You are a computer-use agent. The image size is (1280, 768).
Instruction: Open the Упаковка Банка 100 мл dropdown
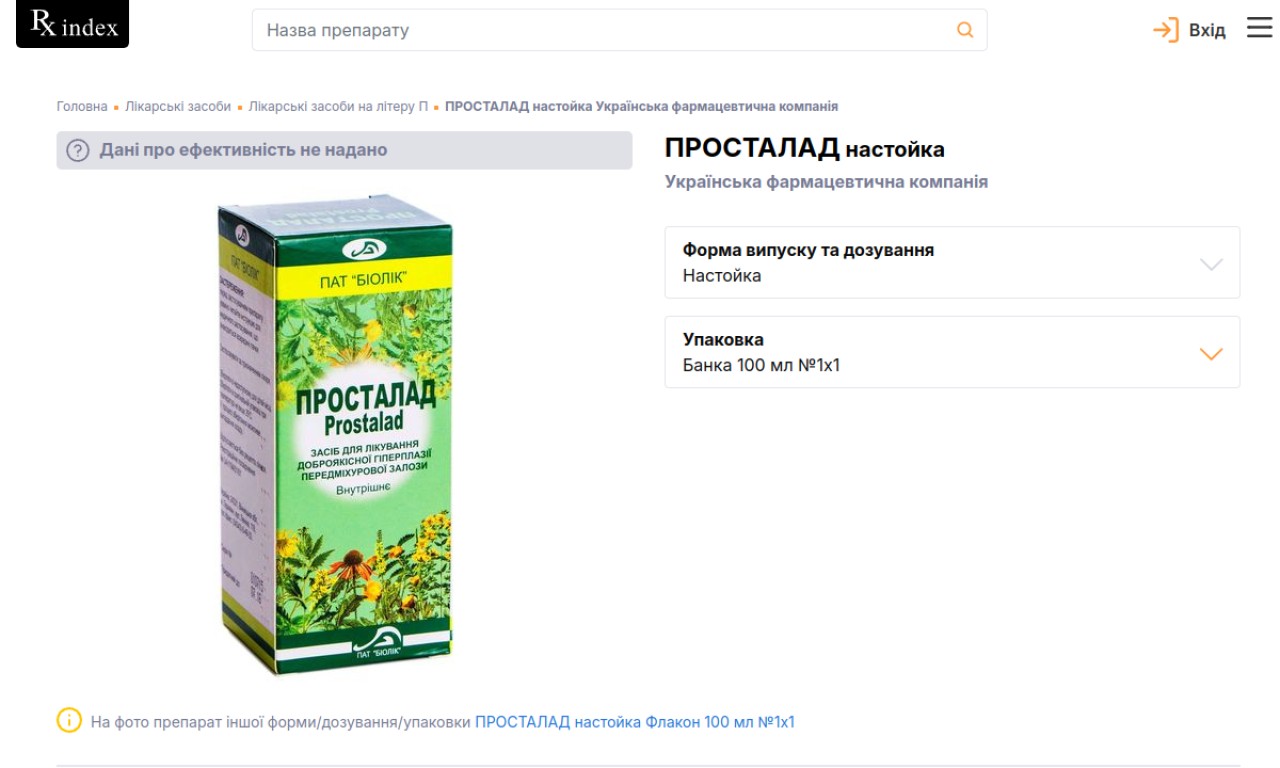coord(952,352)
